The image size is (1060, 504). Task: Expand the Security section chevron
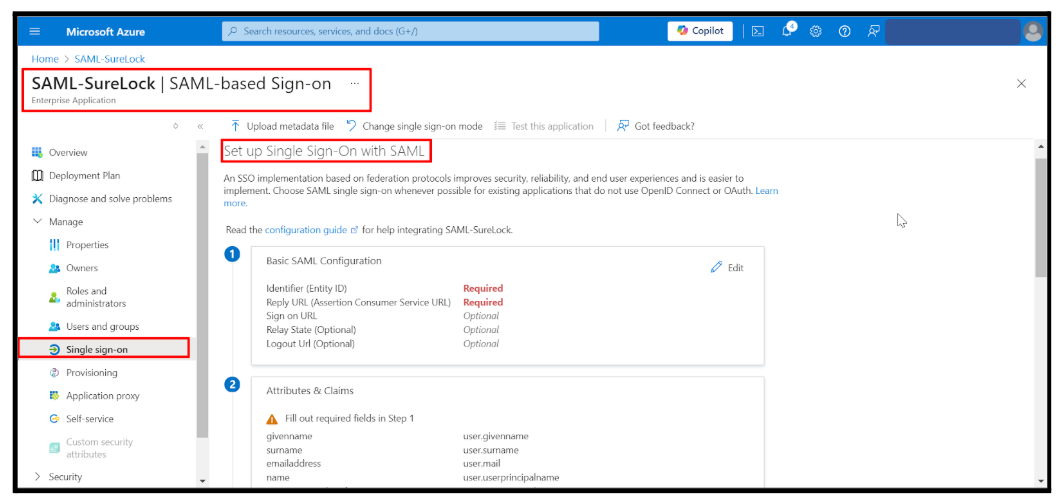click(x=37, y=477)
